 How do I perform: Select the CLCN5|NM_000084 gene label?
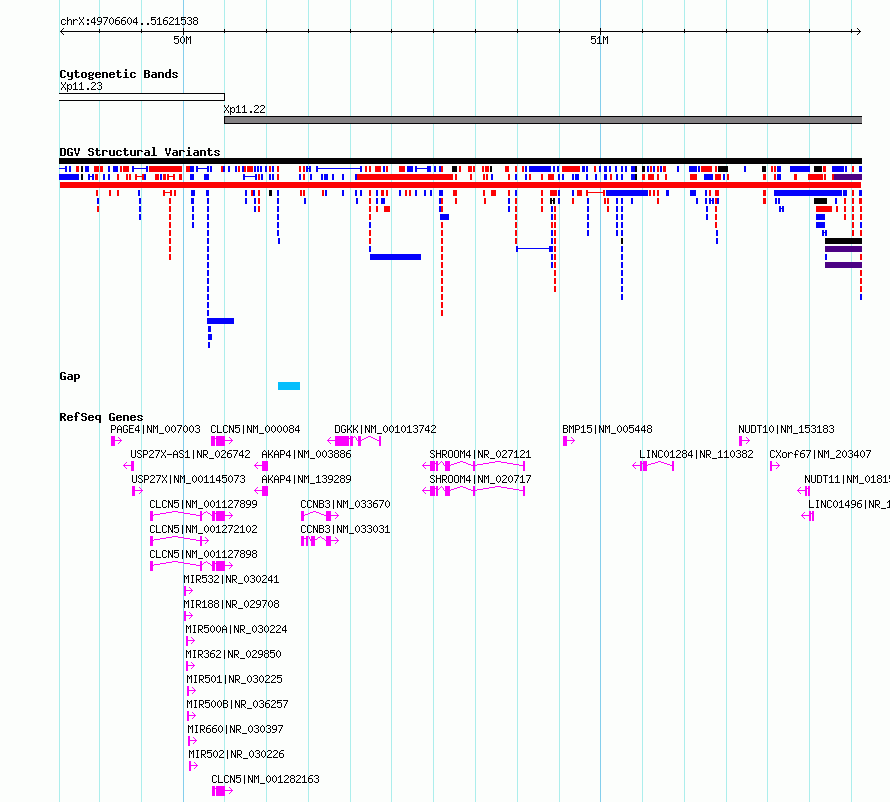point(255,429)
